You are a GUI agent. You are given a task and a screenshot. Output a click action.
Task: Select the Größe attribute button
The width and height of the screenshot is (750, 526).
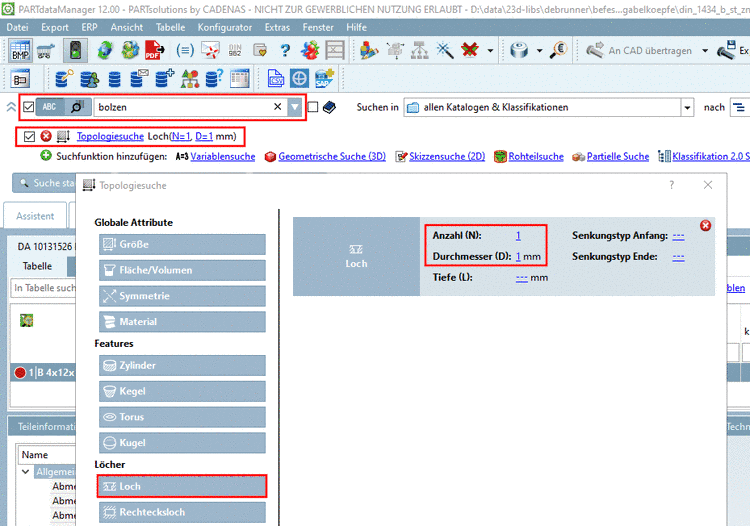coord(182,244)
